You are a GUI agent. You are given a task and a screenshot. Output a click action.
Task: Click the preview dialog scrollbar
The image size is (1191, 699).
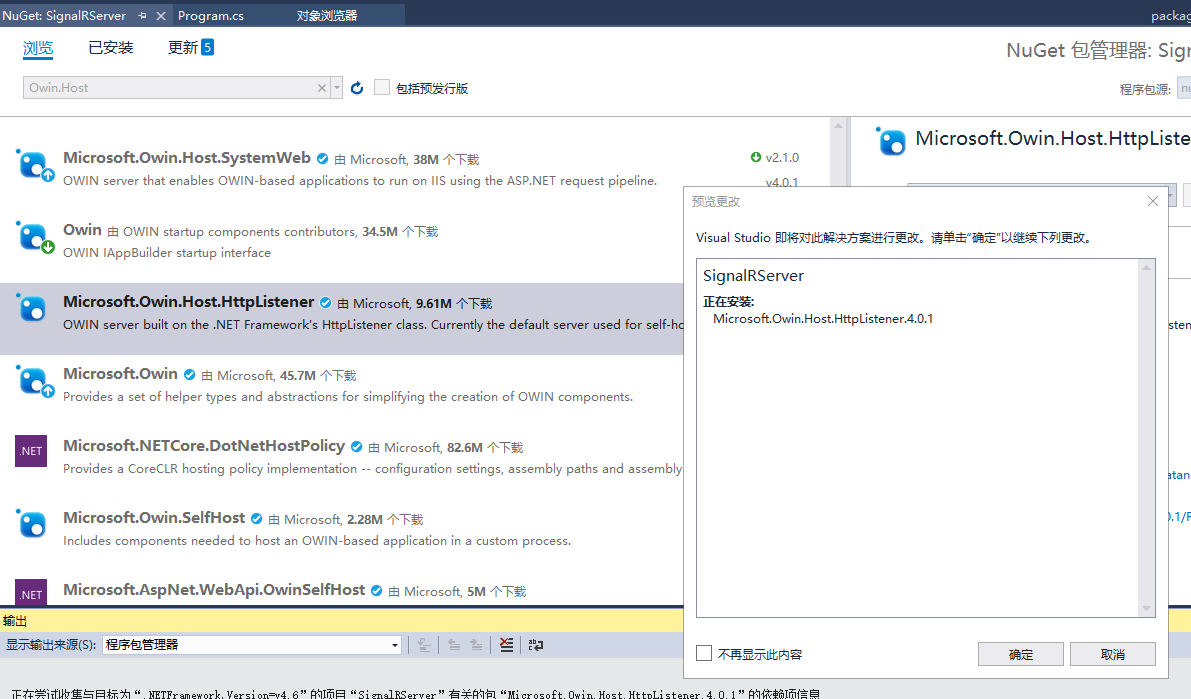pos(1147,430)
